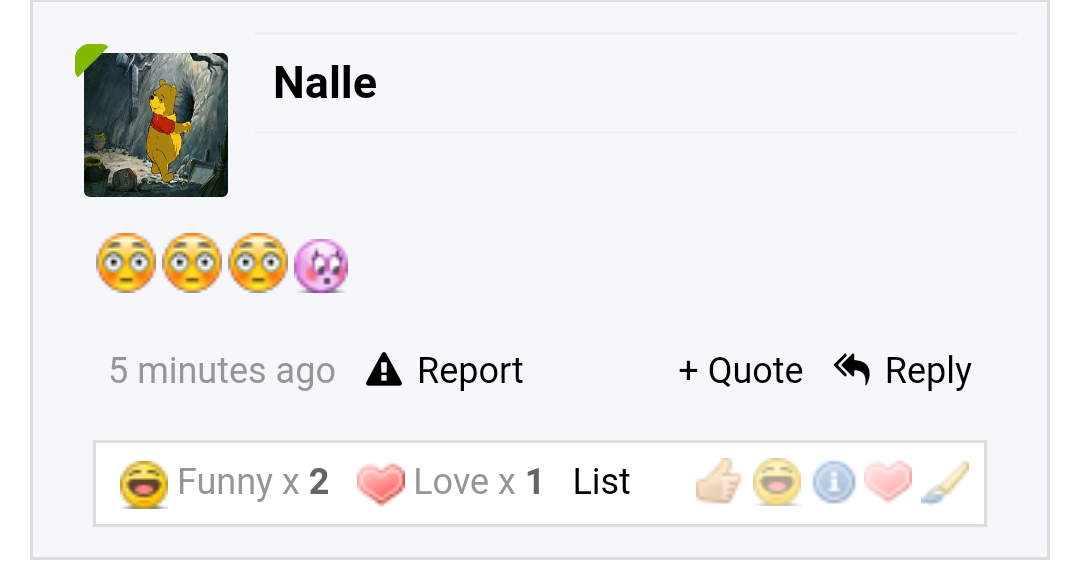The width and height of the screenshot is (1080, 561).
Task: Click the Funny x 2 laughing face icon
Action: pos(143,485)
